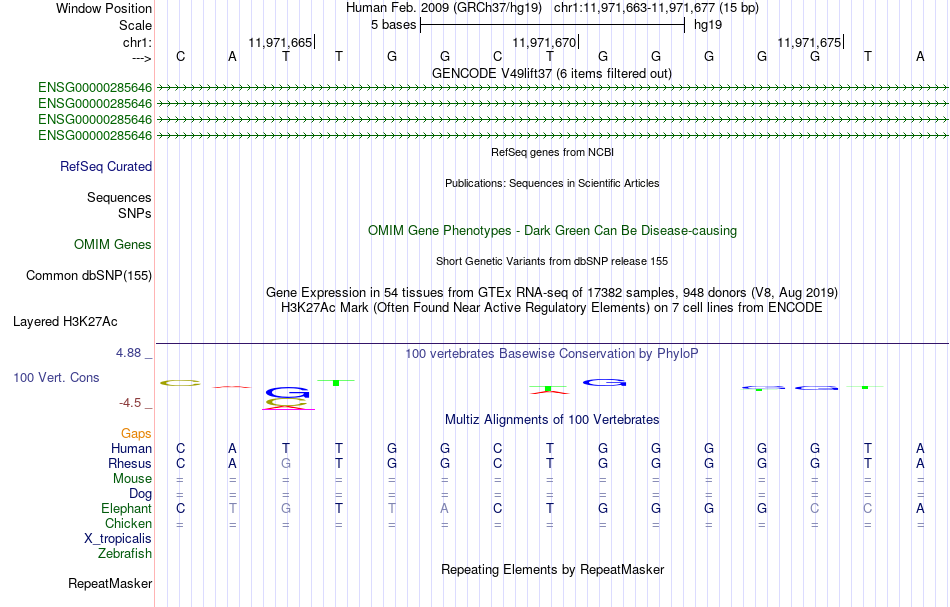Open the RepeatMasker side label
Image resolution: width=950 pixels, height=607 pixels.
[110, 583]
